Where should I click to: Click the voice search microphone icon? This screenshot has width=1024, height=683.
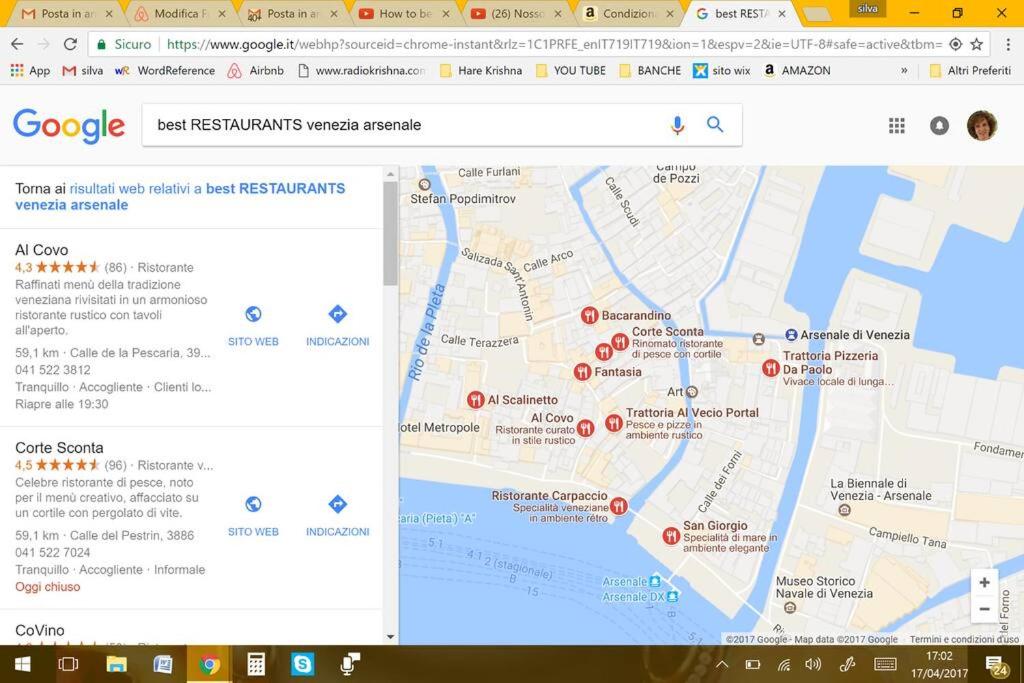pyautogui.click(x=677, y=125)
